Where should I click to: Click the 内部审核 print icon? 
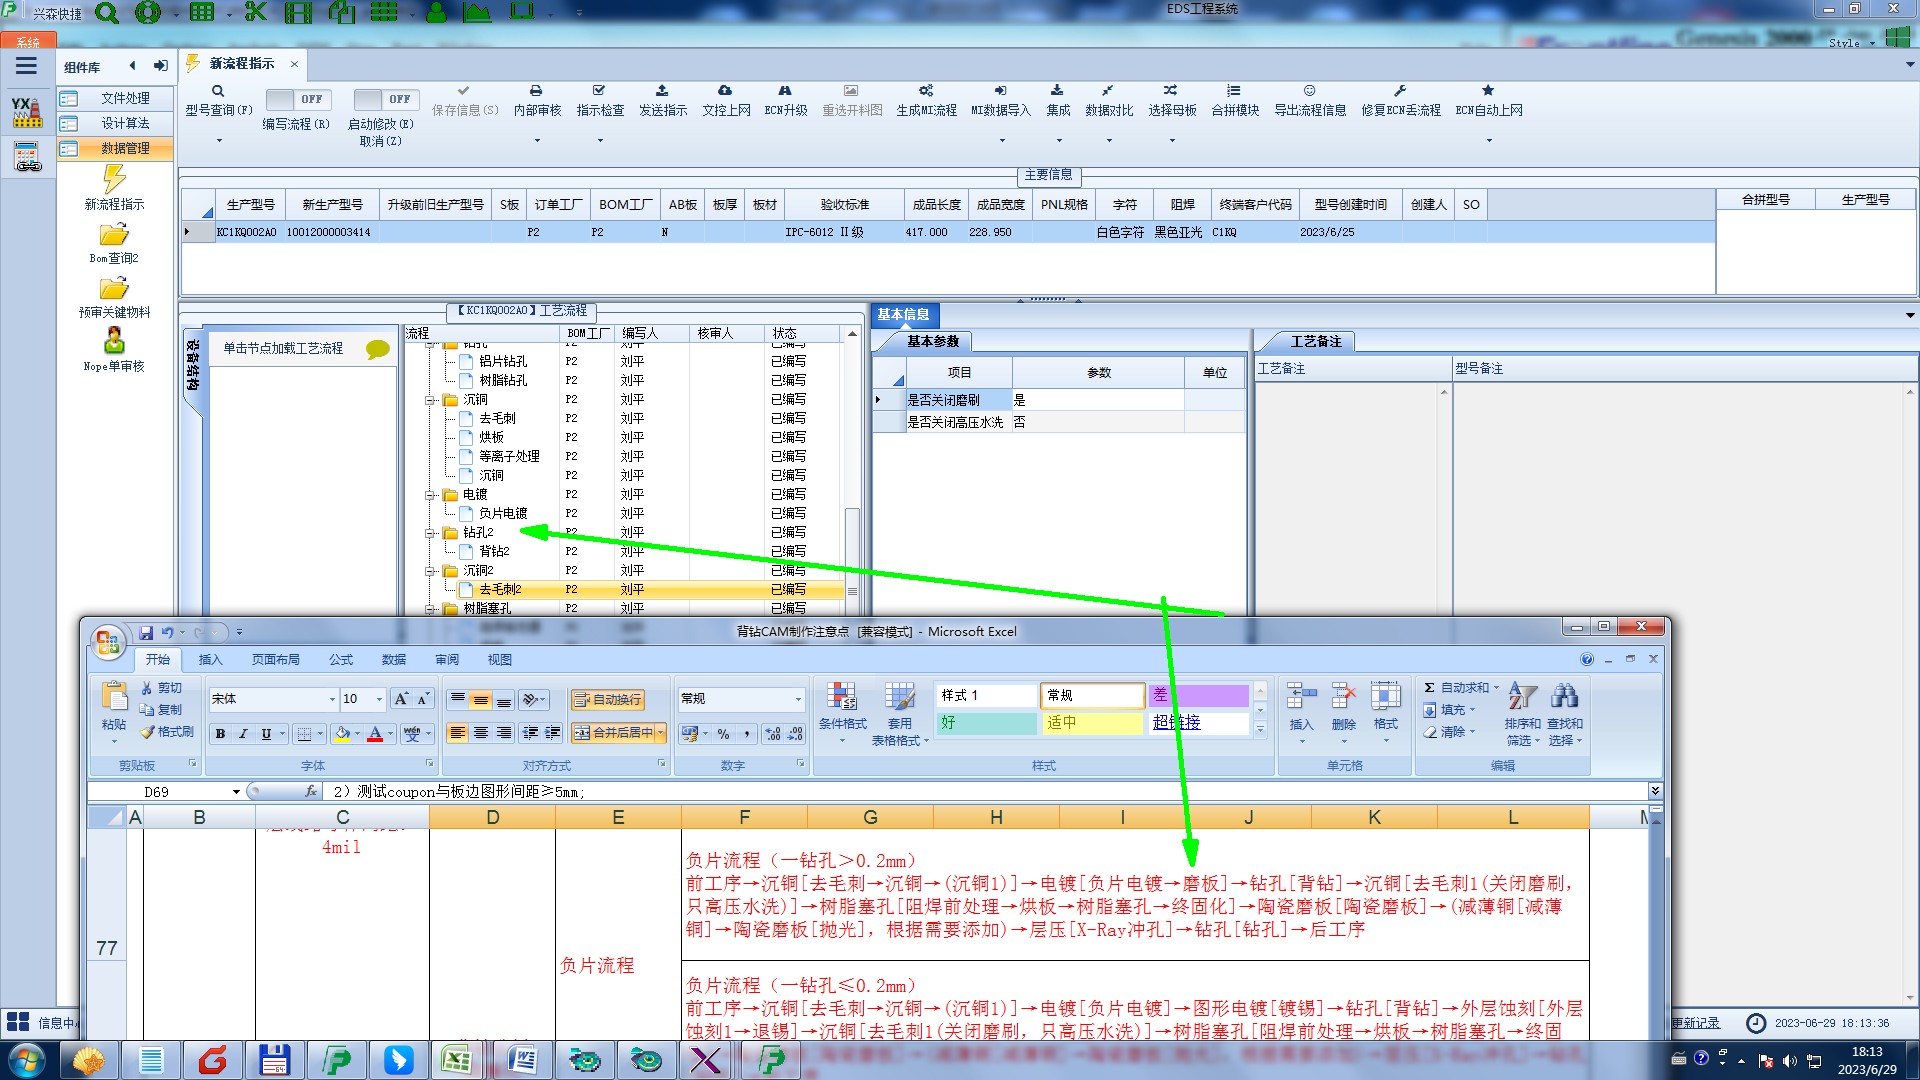click(536, 91)
